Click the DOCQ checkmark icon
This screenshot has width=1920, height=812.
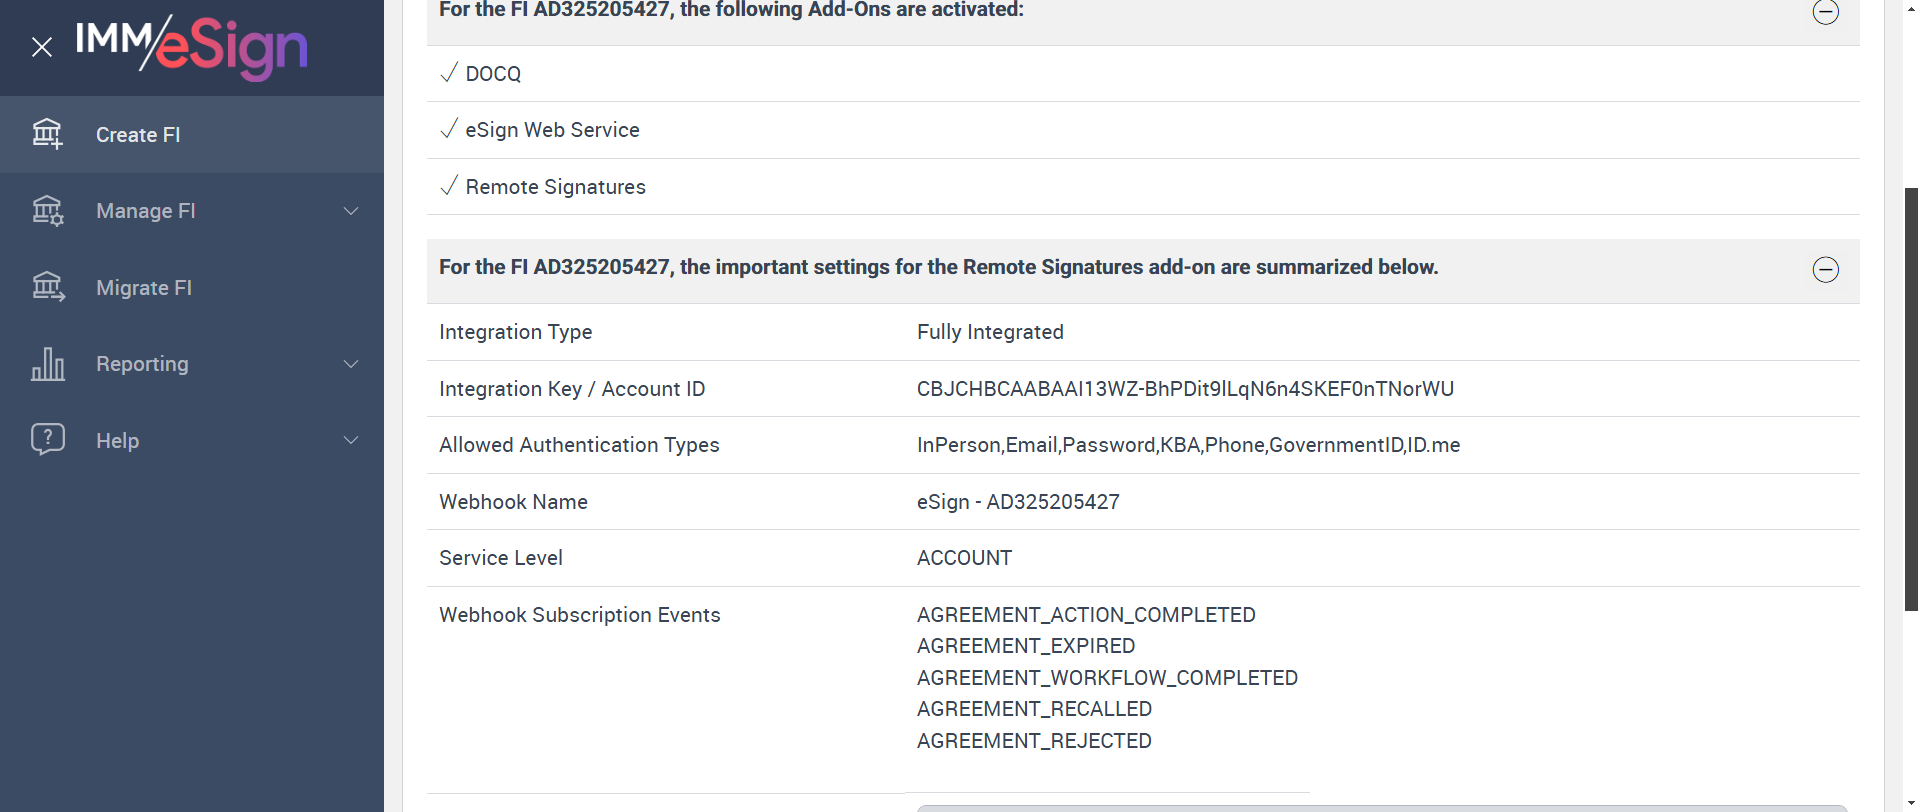pos(449,73)
